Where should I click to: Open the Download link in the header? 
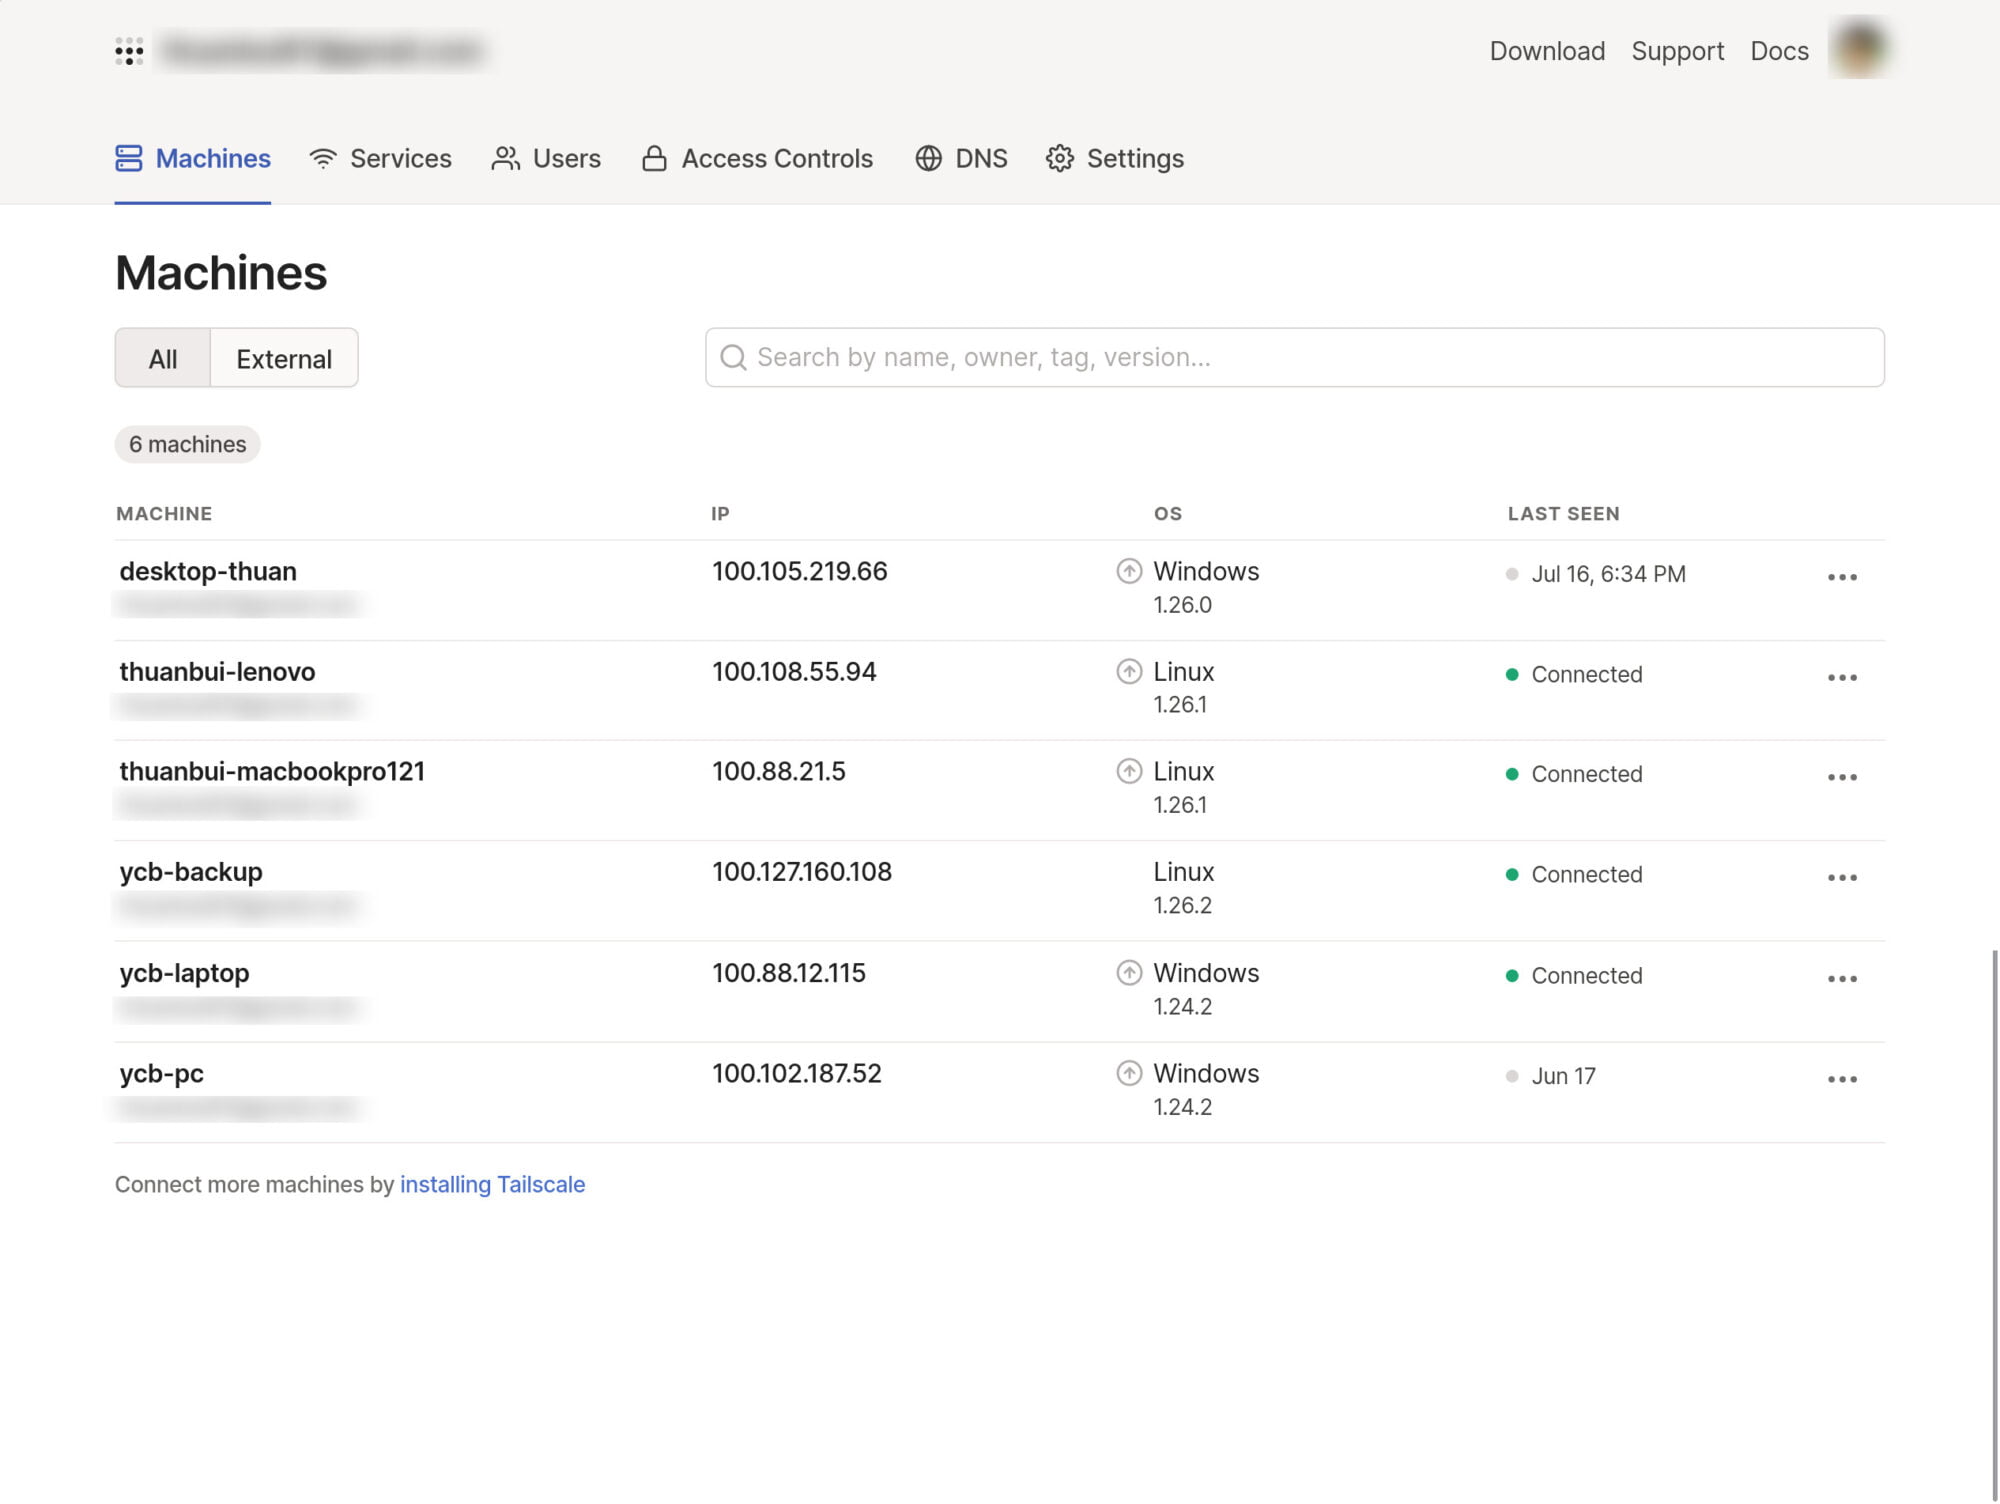tap(1547, 51)
